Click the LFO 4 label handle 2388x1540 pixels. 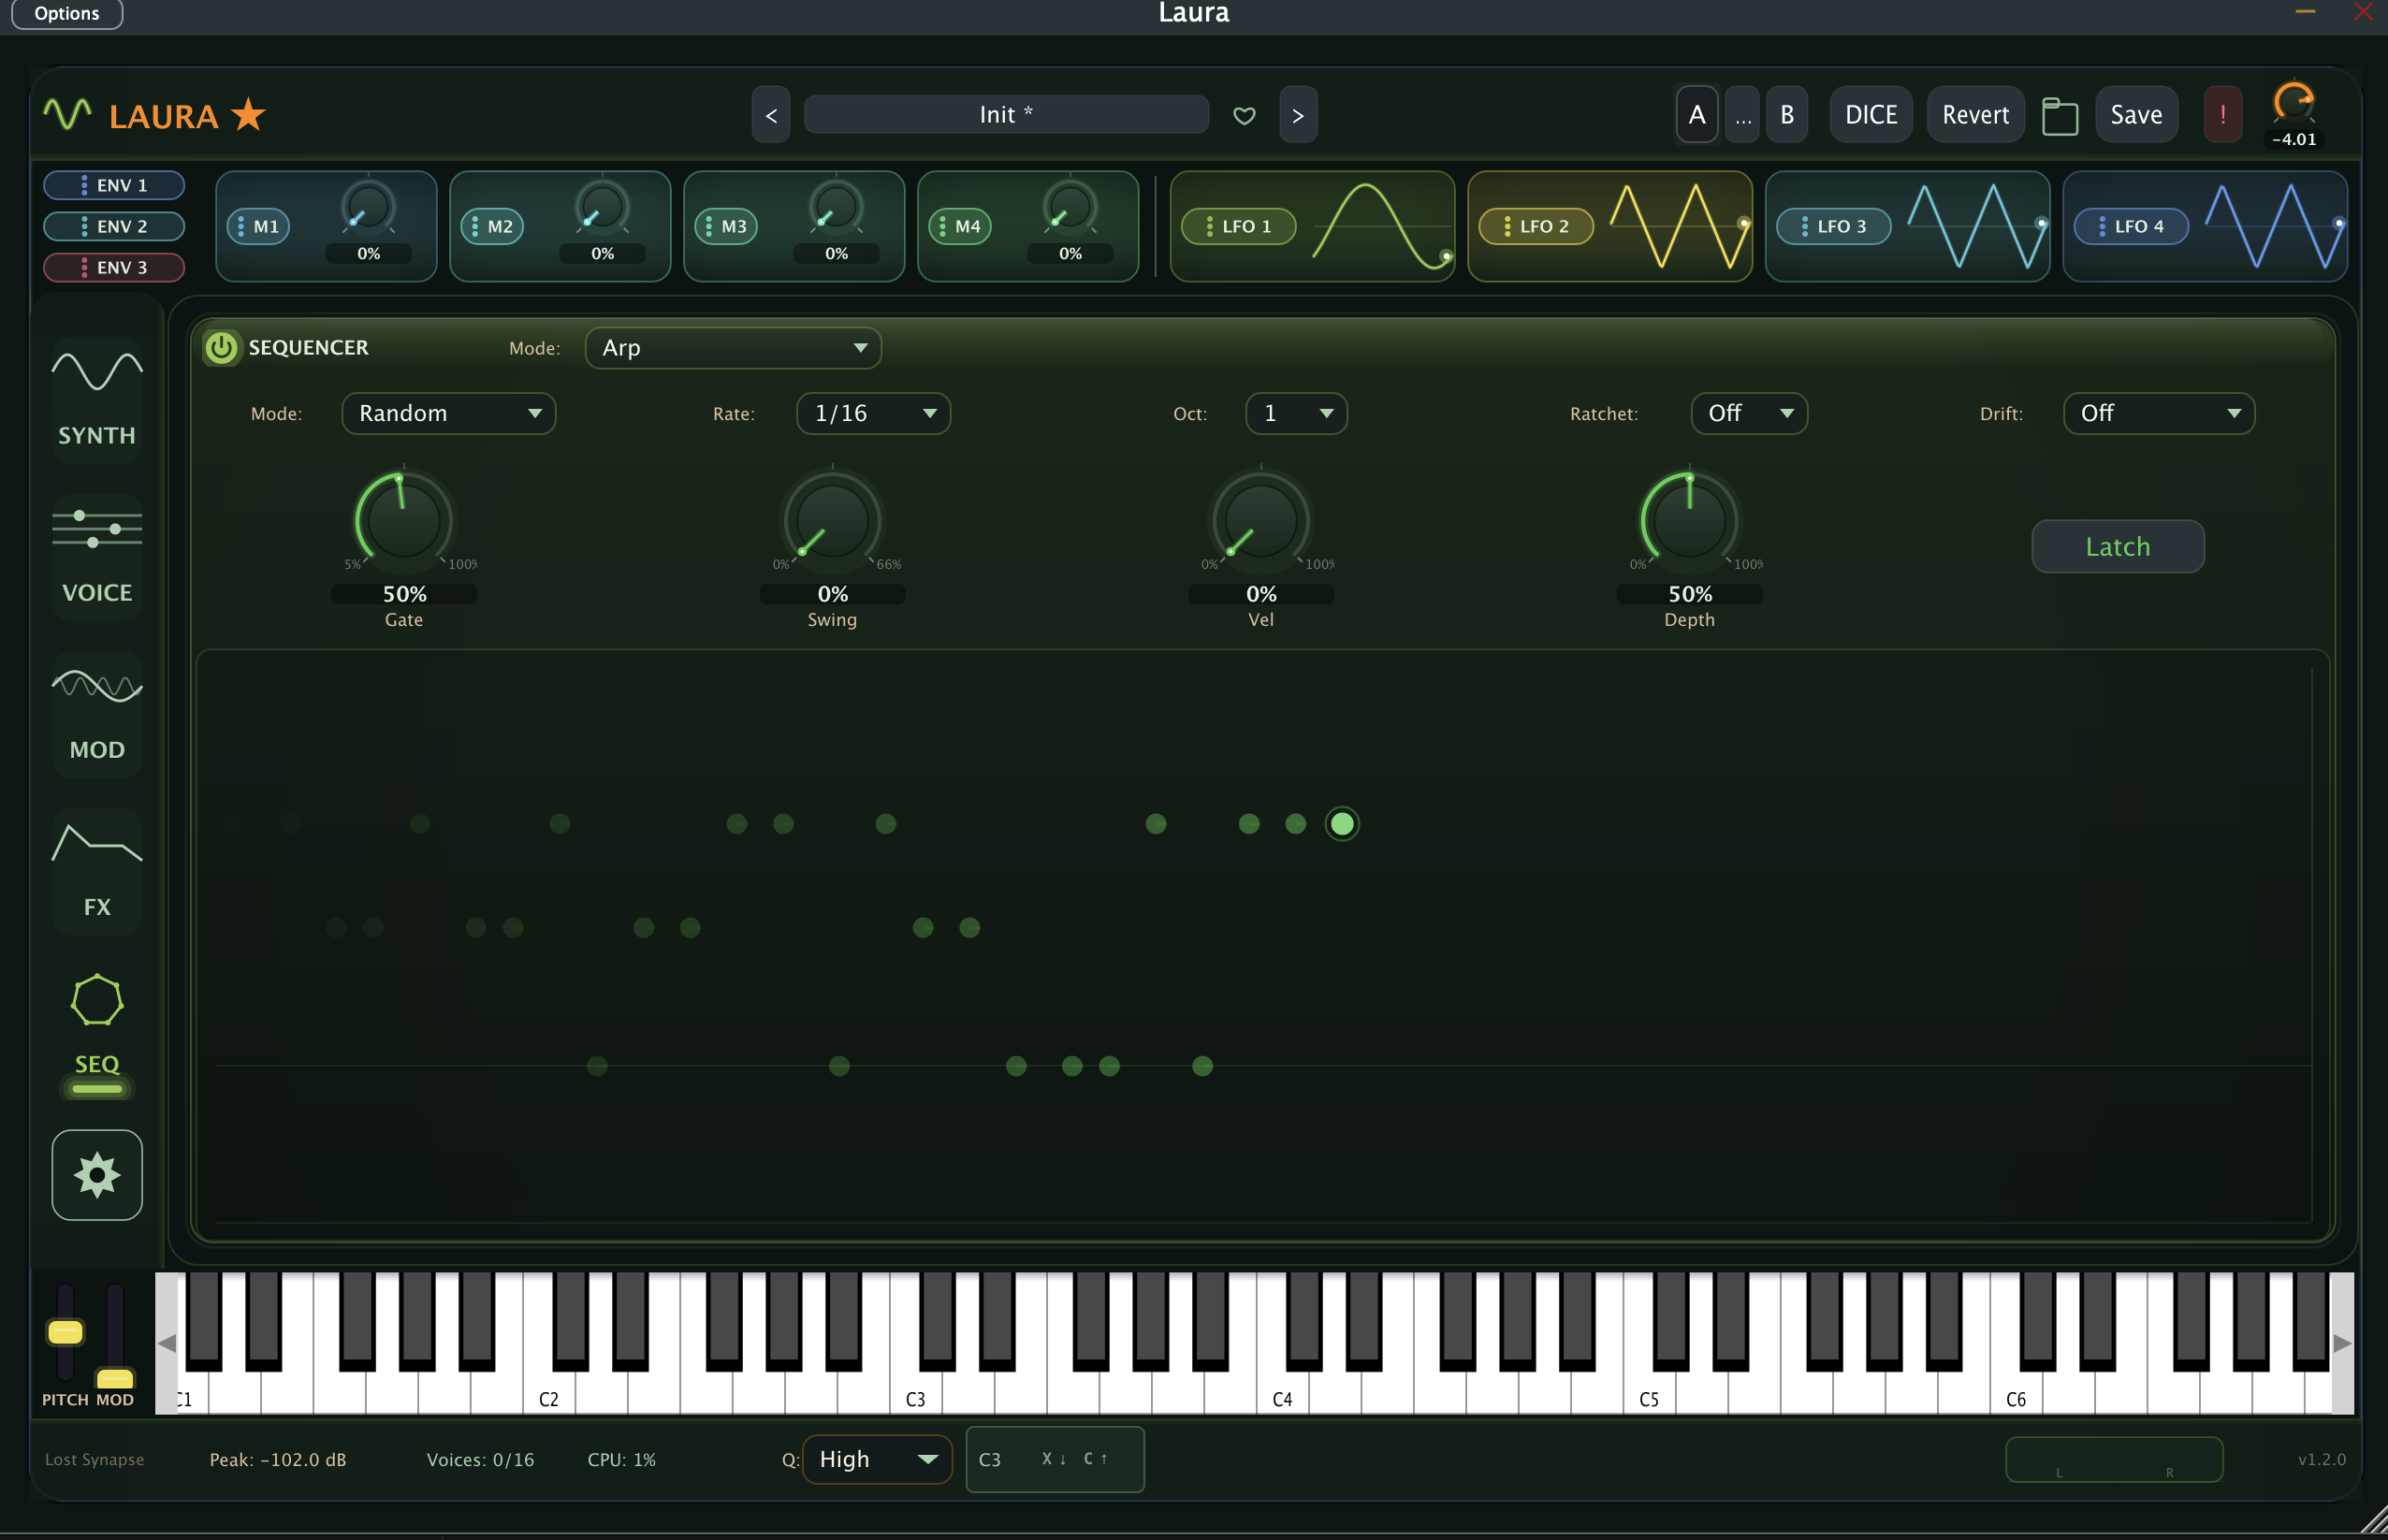pos(2131,226)
